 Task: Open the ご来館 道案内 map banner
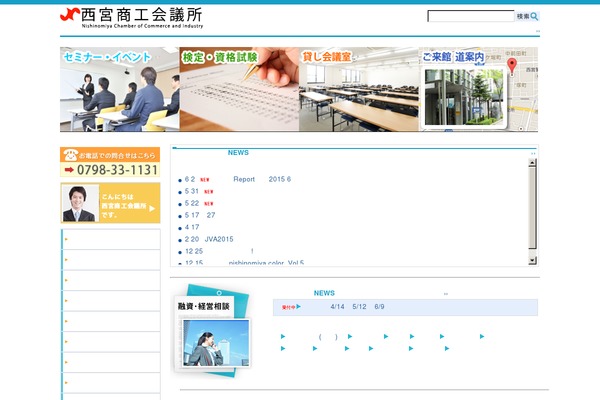[x=478, y=90]
